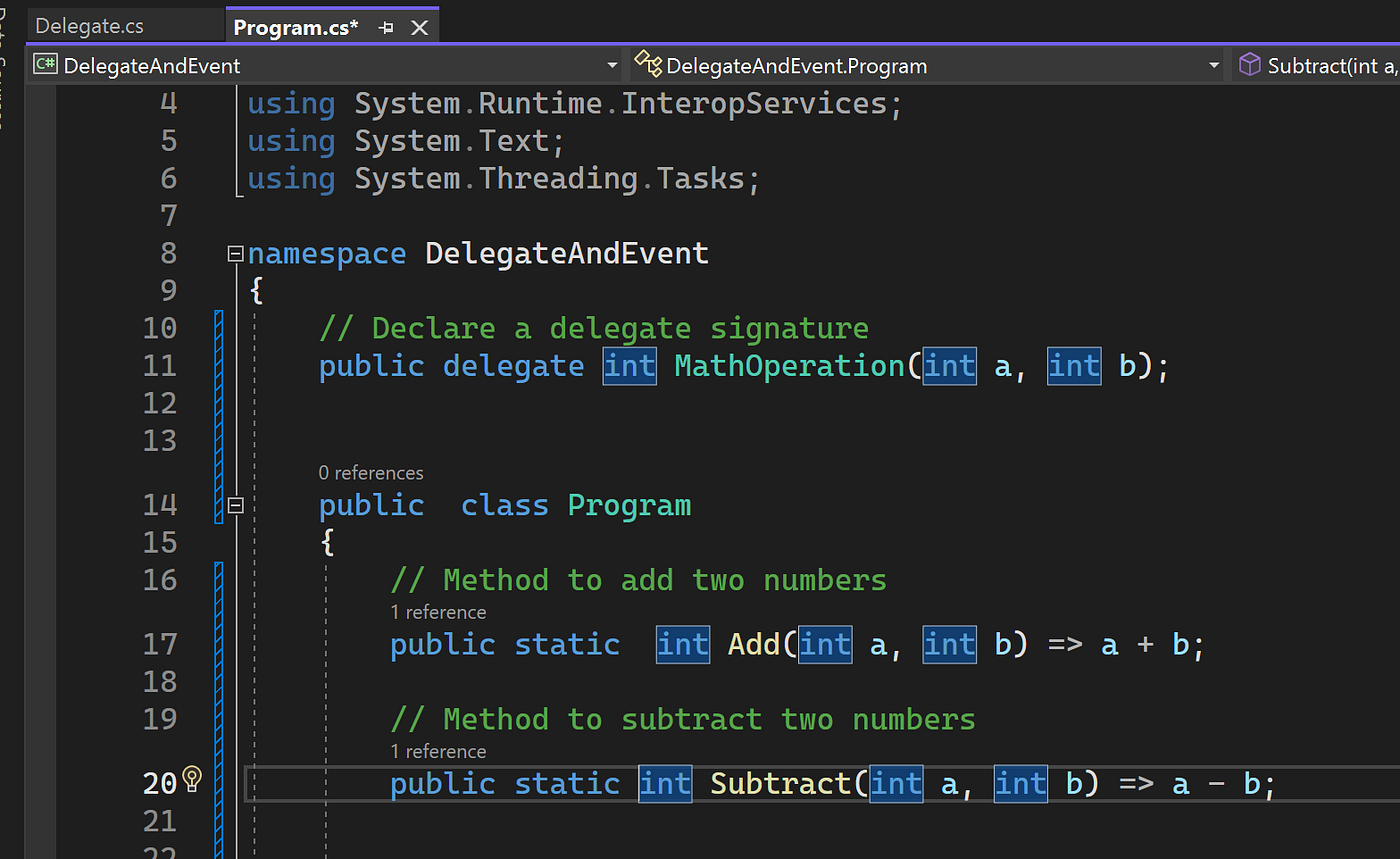Image resolution: width=1400 pixels, height=859 pixels.
Task: Open the 0 references CodeLens link
Action: 371,473
